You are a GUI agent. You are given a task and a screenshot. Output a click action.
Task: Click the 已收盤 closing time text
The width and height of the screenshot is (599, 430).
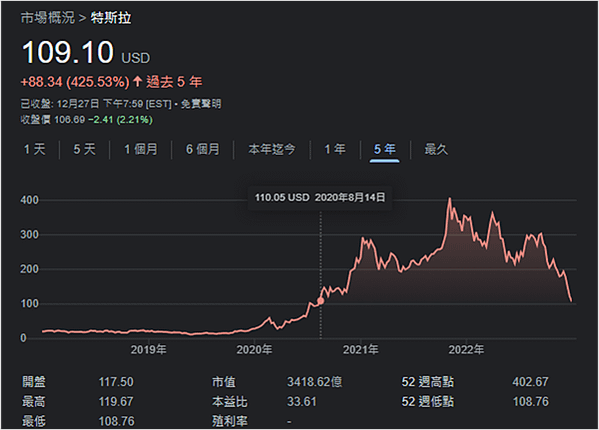[x=96, y=104]
